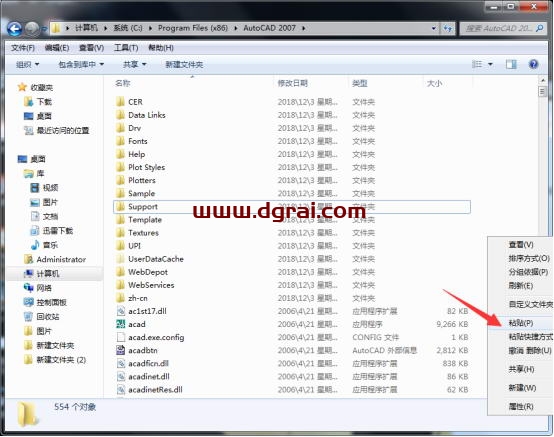
Task: Click the Control Panel icon in sidebar
Action: coord(28,302)
